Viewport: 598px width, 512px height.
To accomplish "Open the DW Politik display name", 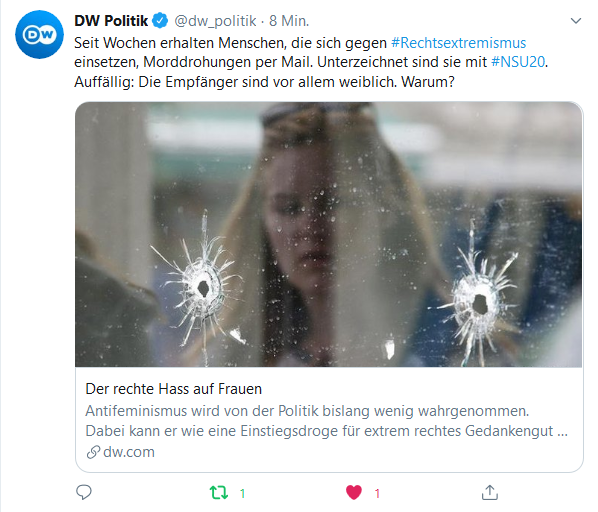I will pos(111,21).
